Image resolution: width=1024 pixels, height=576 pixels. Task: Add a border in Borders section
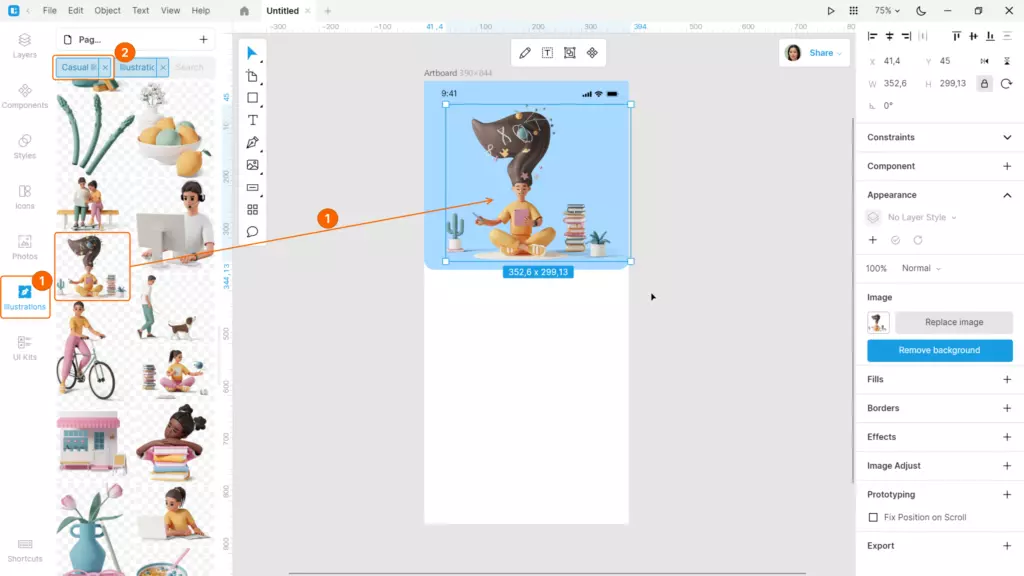coord(1007,408)
